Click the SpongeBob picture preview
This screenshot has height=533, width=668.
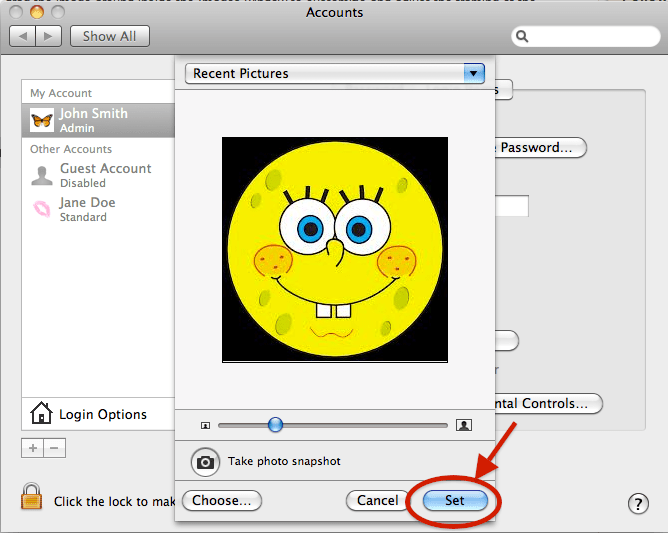click(x=335, y=250)
